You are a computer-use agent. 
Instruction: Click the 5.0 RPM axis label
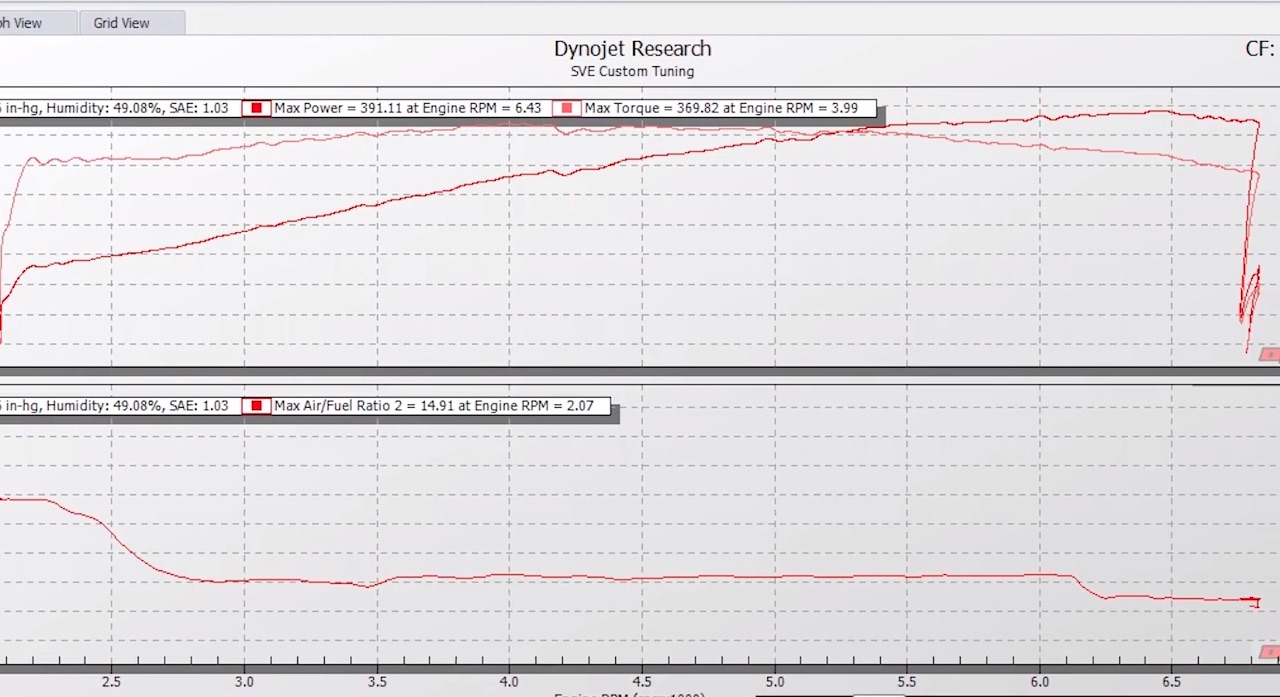pyautogui.click(x=775, y=682)
